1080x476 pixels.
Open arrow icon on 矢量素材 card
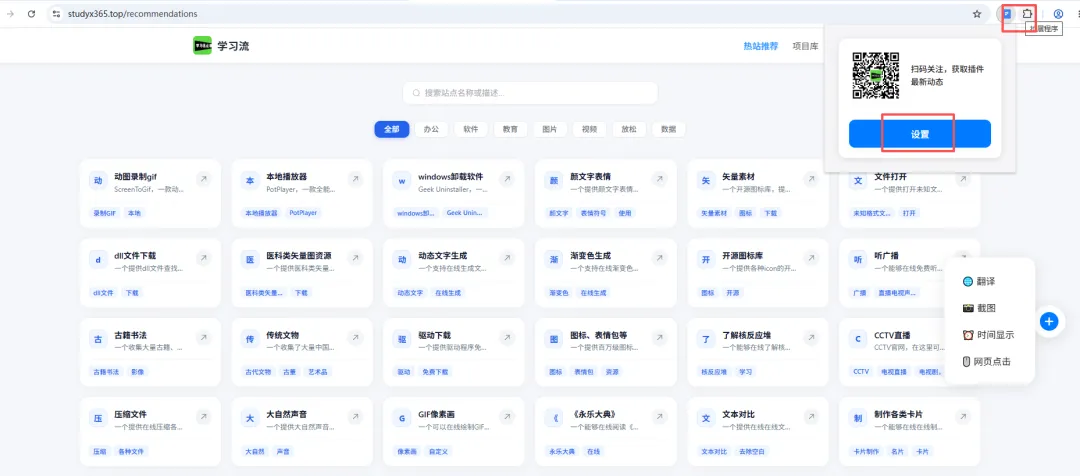811,179
